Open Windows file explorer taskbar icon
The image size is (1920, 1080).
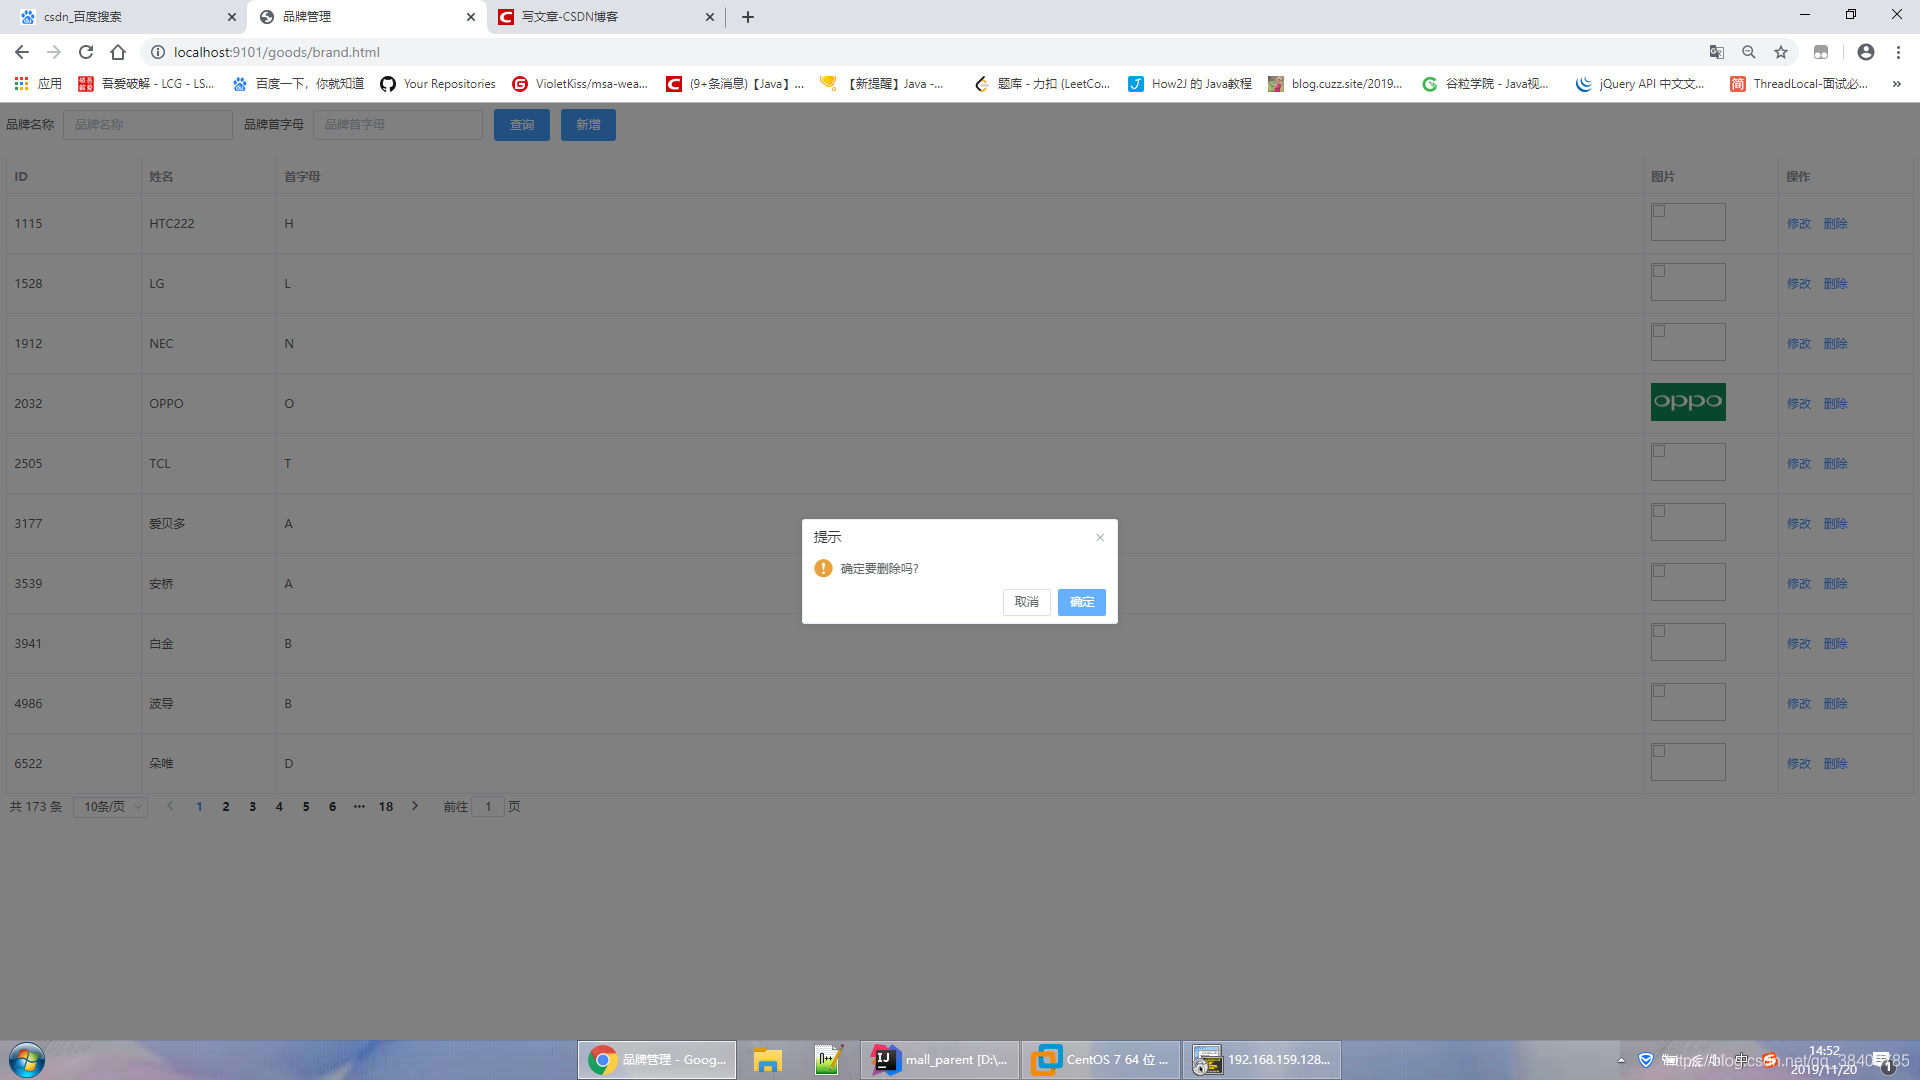[767, 1059]
